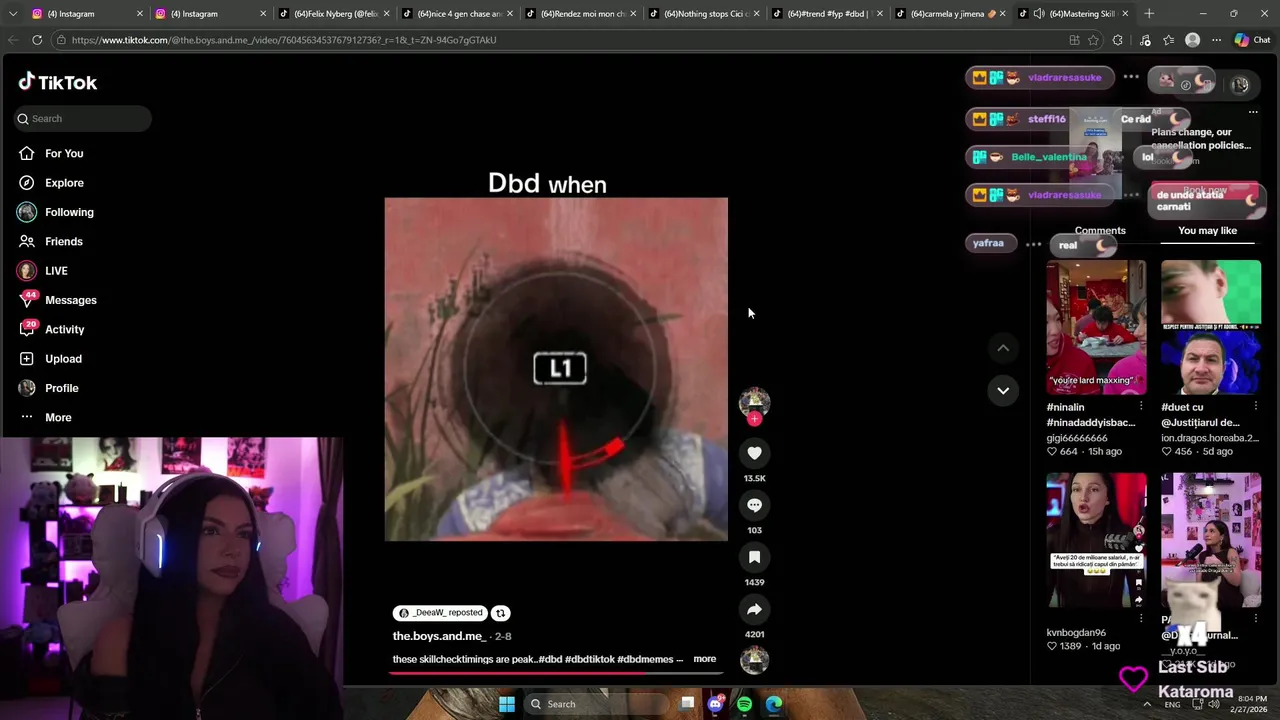Expand the caption with more
Screen dimensions: 1280x720
[705, 659]
